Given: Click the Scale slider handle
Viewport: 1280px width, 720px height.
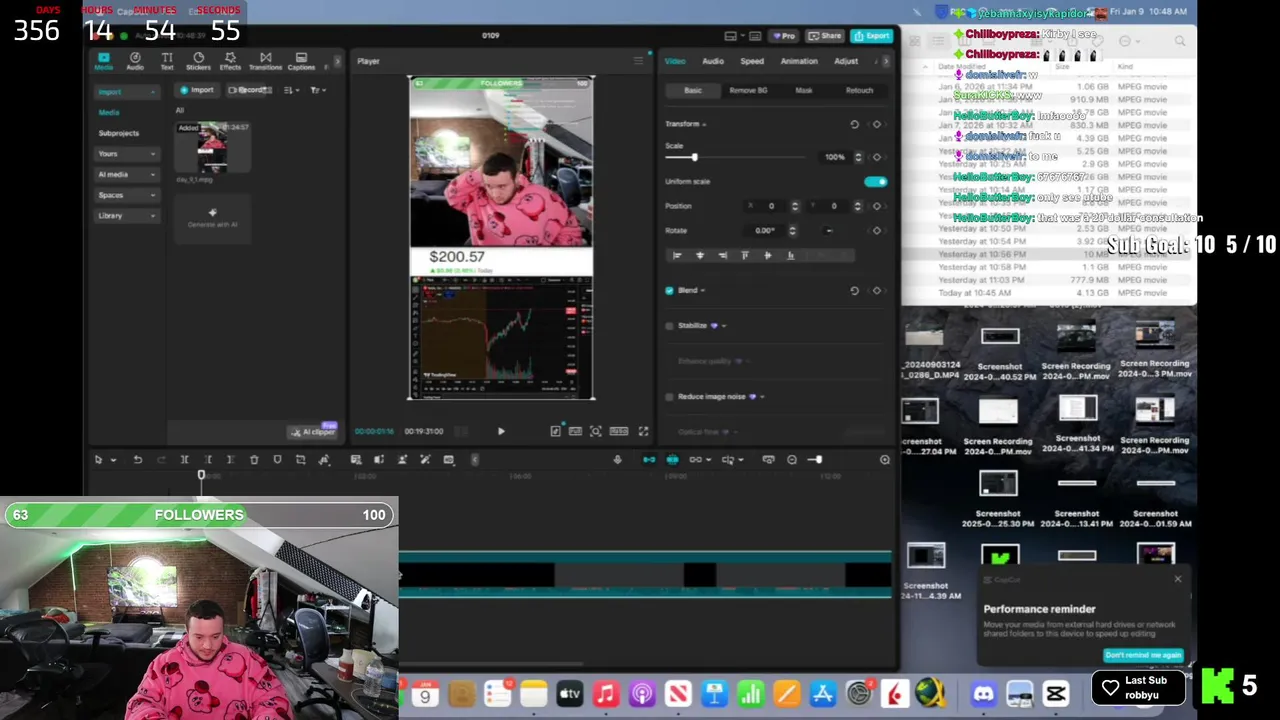Looking at the screenshot, I should [694, 157].
